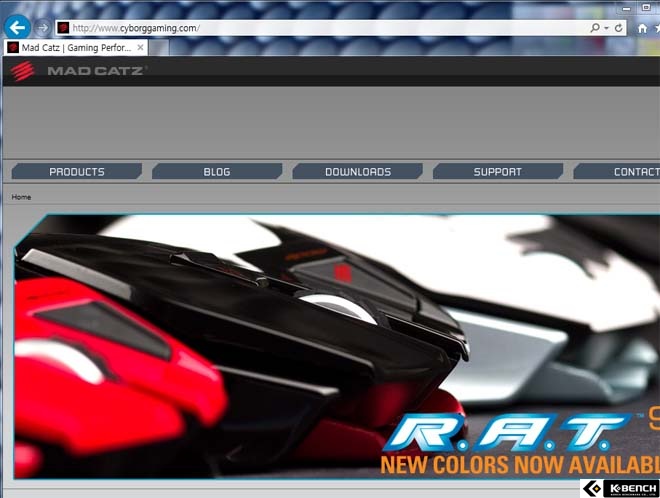Click the search magnifier icon in address bar

point(595,28)
